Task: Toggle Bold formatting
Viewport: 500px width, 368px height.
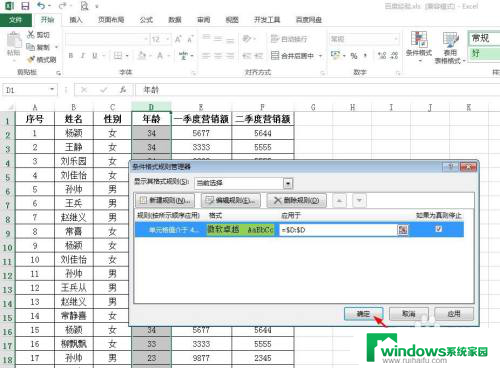Action: coord(71,56)
